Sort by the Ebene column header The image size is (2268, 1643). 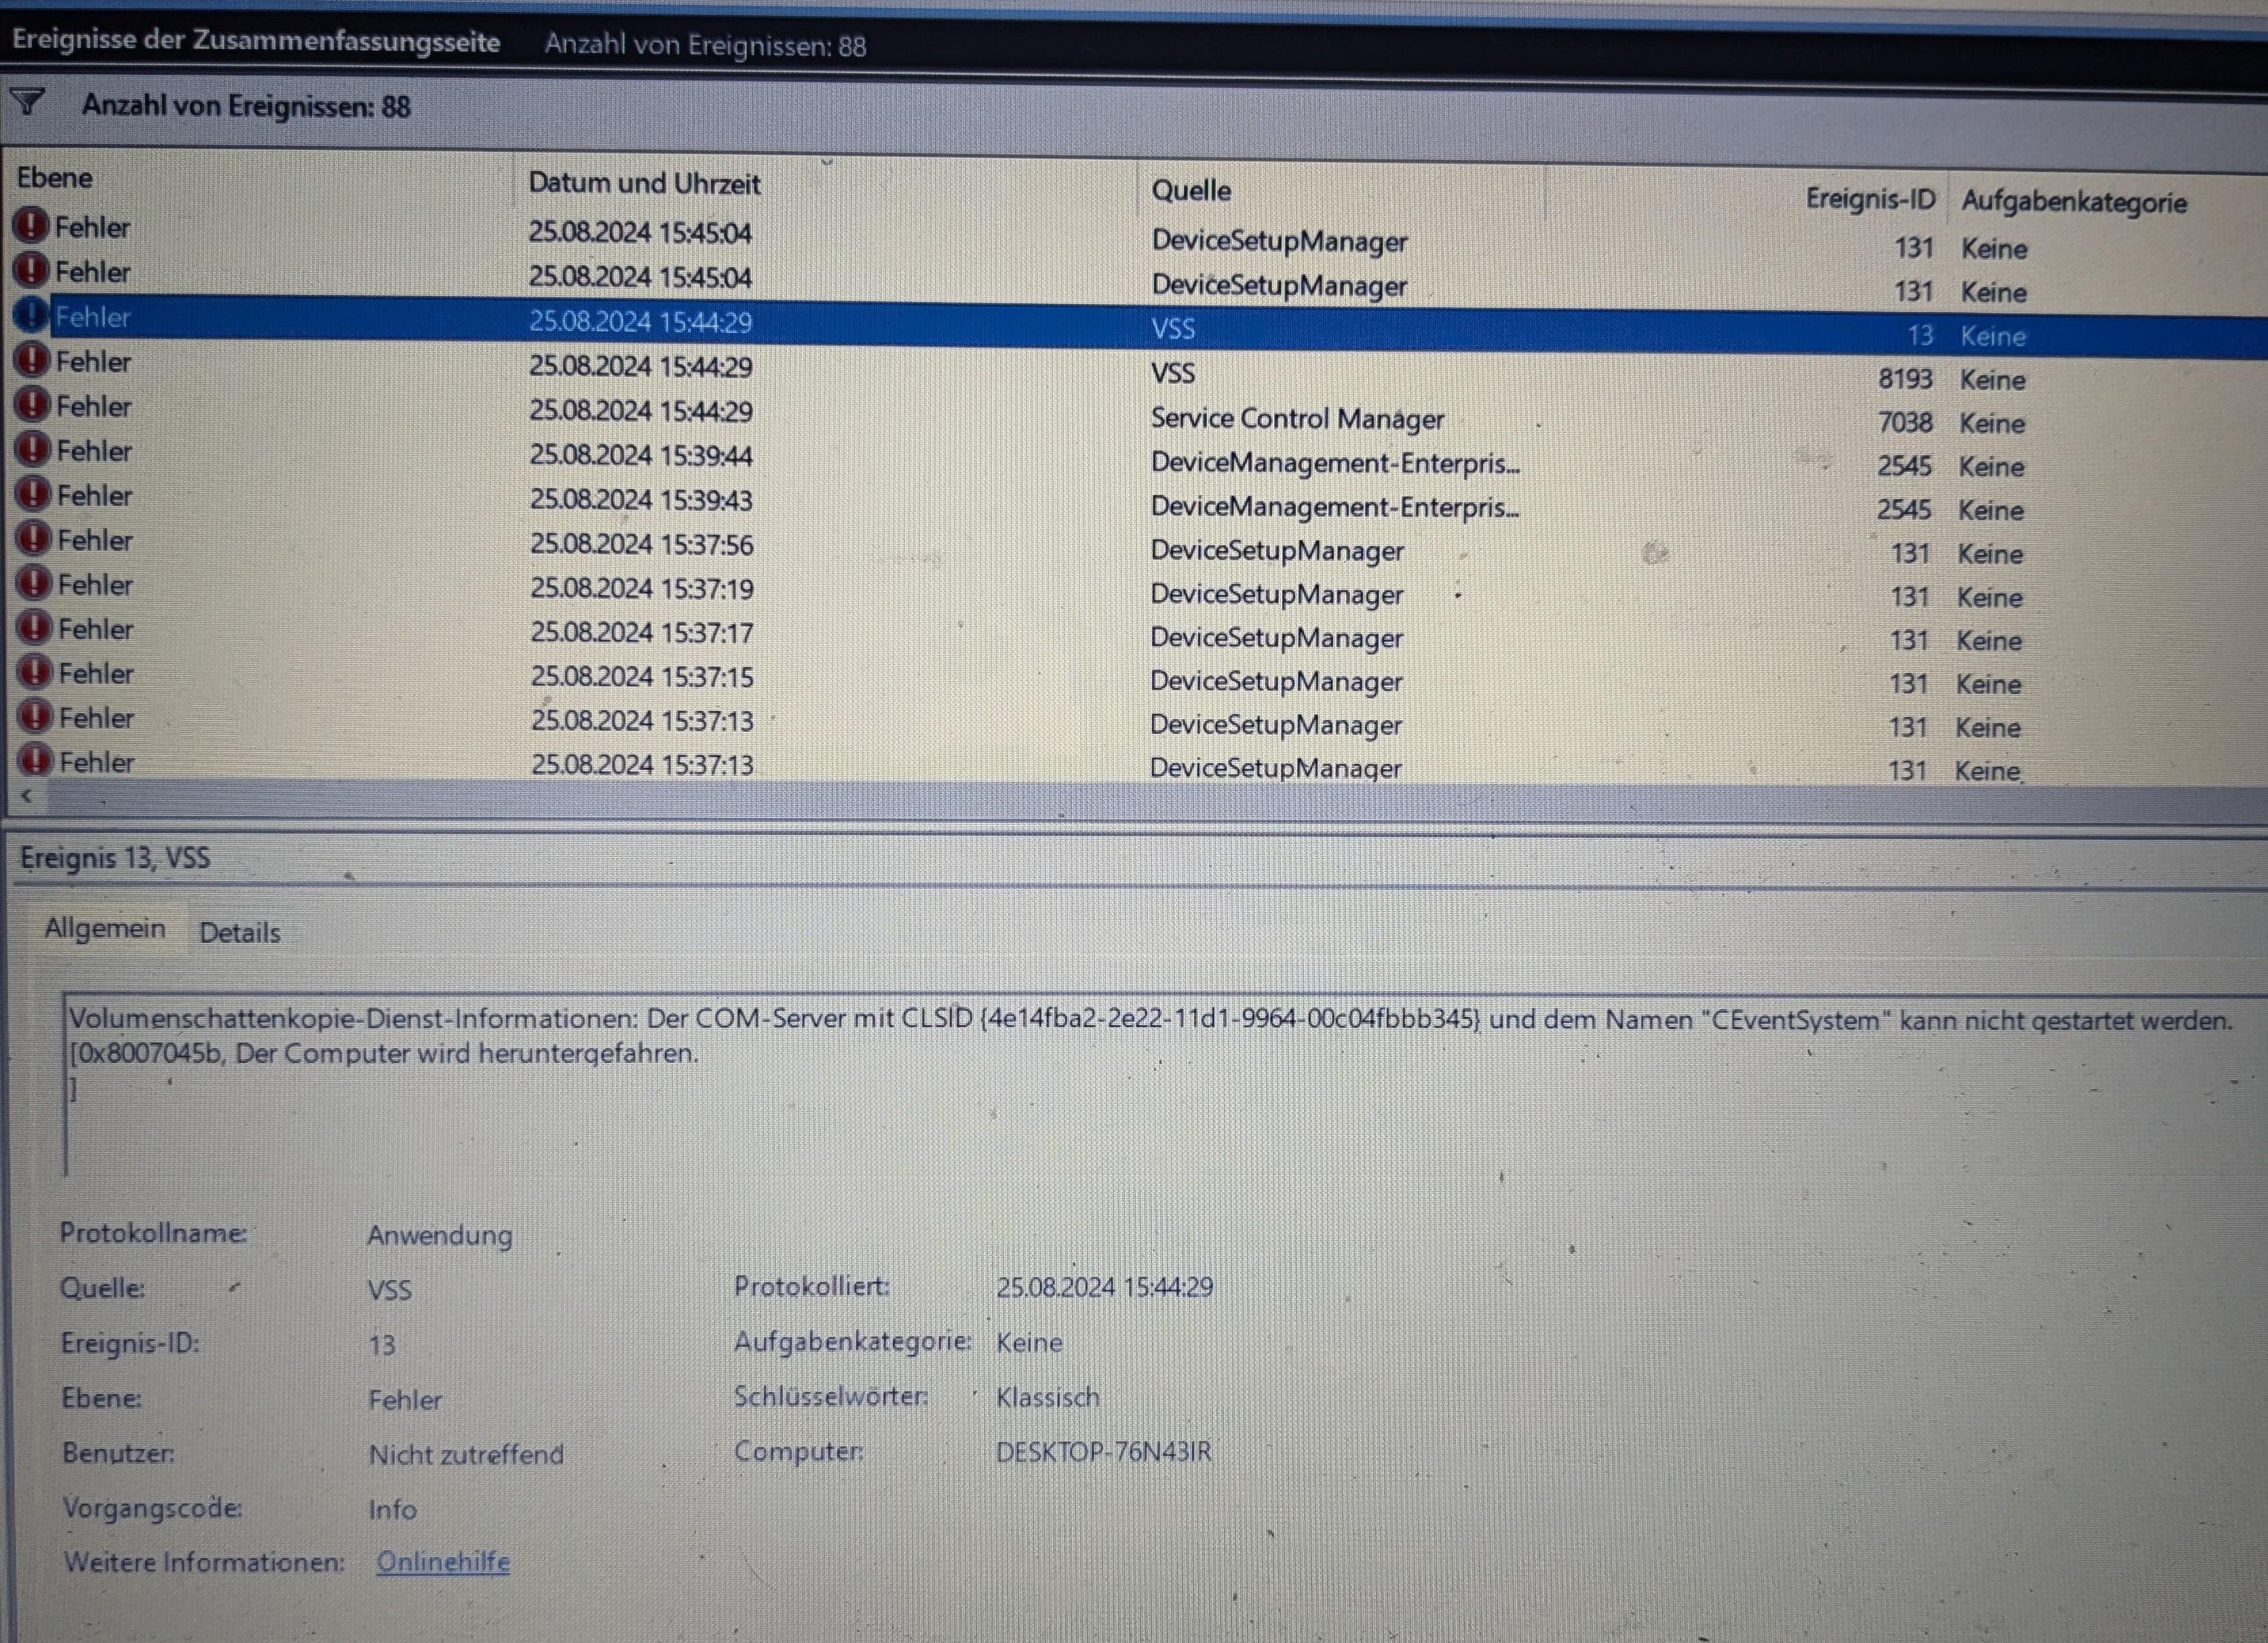pos(55,178)
